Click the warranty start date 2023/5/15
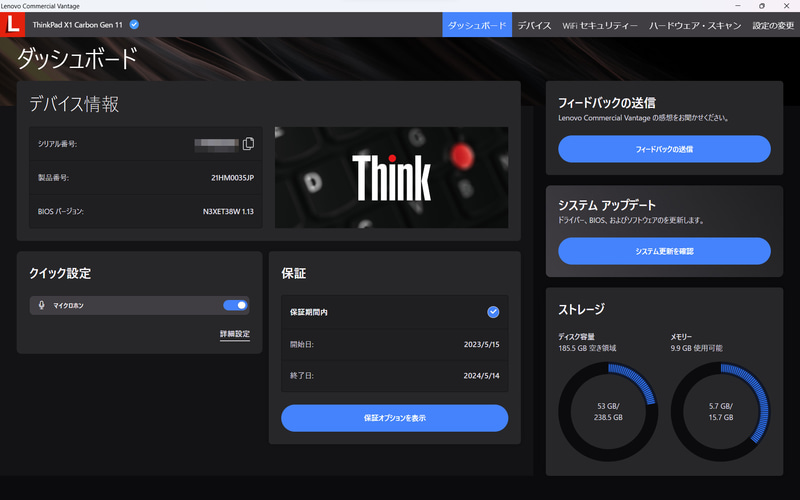This screenshot has height=500, width=800. [481, 344]
